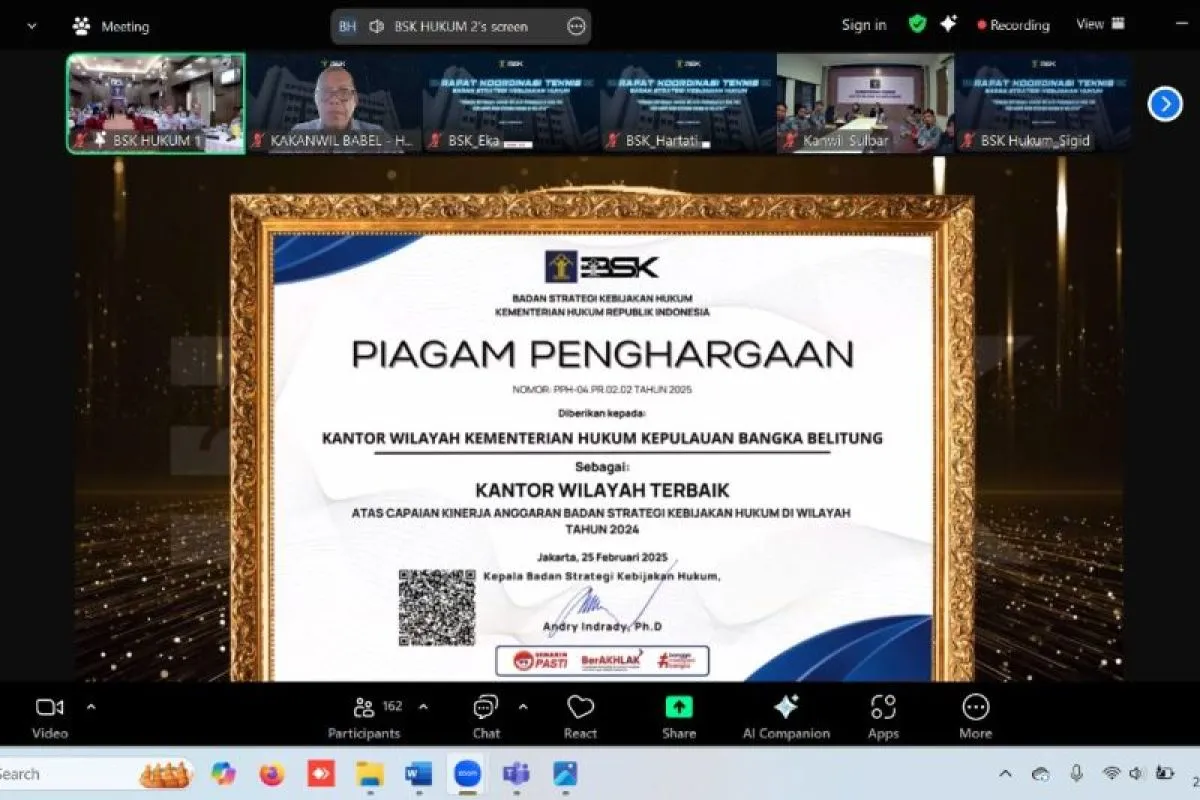
Task: Open the Chat panel
Action: (486, 716)
